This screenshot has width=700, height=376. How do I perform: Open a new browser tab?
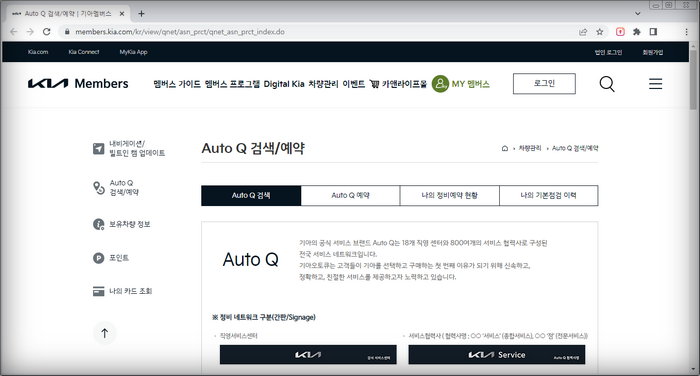pyautogui.click(x=141, y=13)
